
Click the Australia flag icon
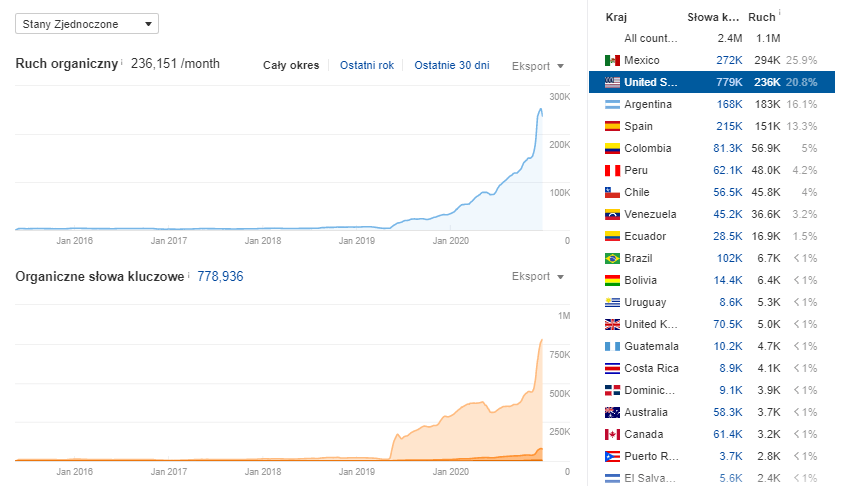(612, 413)
